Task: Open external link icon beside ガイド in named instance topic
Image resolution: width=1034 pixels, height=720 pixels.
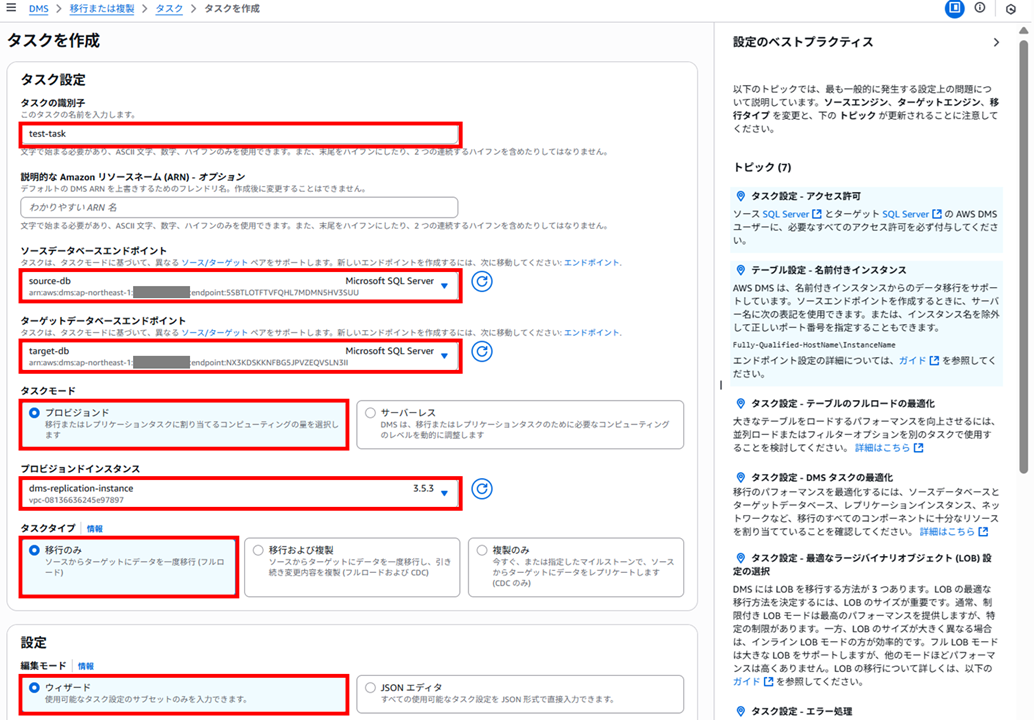Action: coord(934,361)
